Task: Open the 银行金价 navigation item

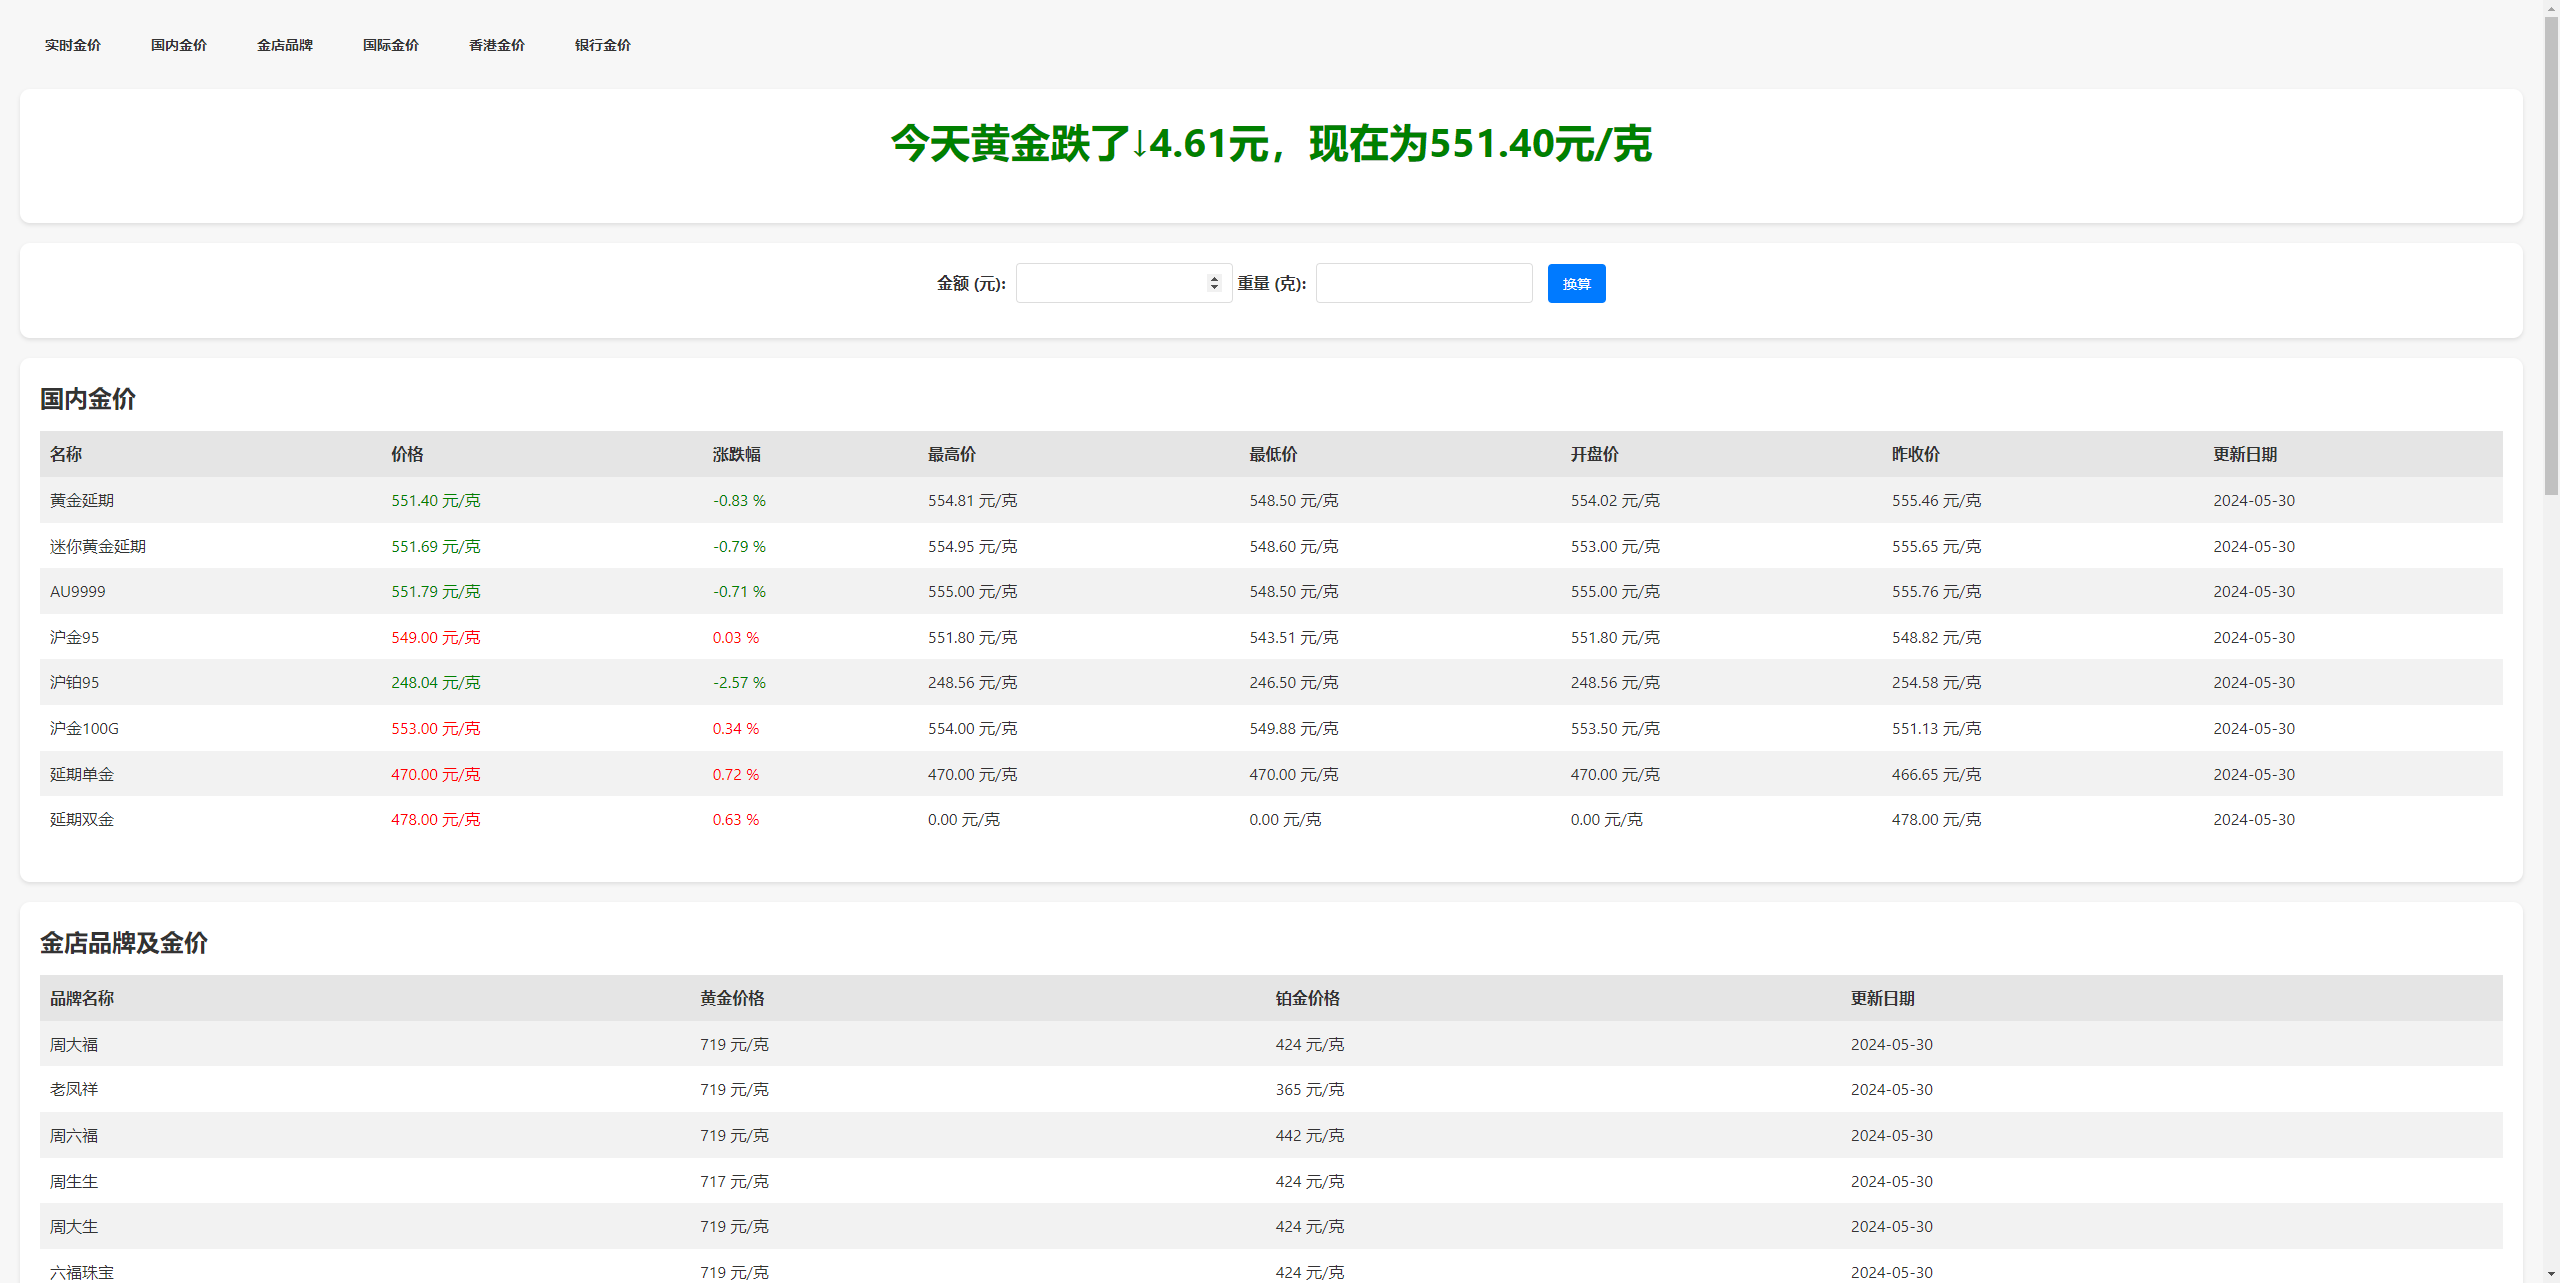Action: click(602, 45)
